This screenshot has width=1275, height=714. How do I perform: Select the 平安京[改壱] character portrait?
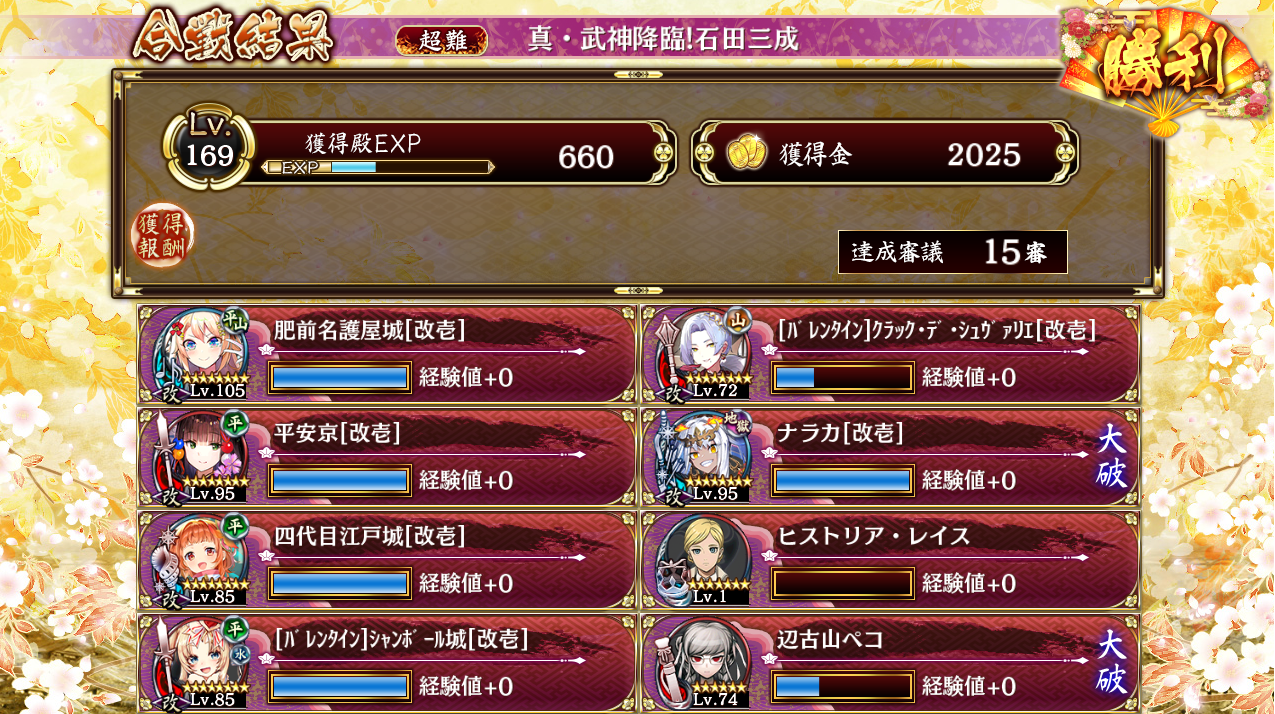201,458
